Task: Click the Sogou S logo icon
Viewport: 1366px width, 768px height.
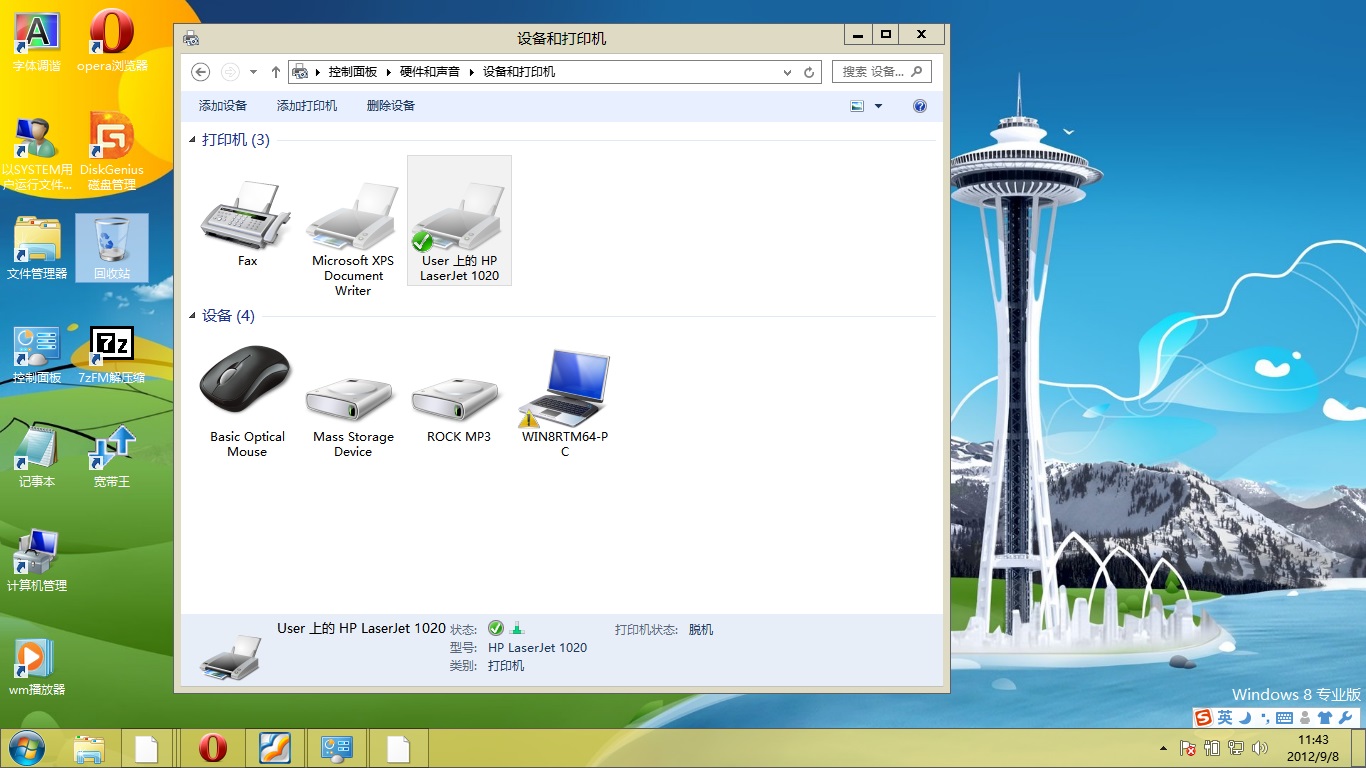Action: [1204, 718]
